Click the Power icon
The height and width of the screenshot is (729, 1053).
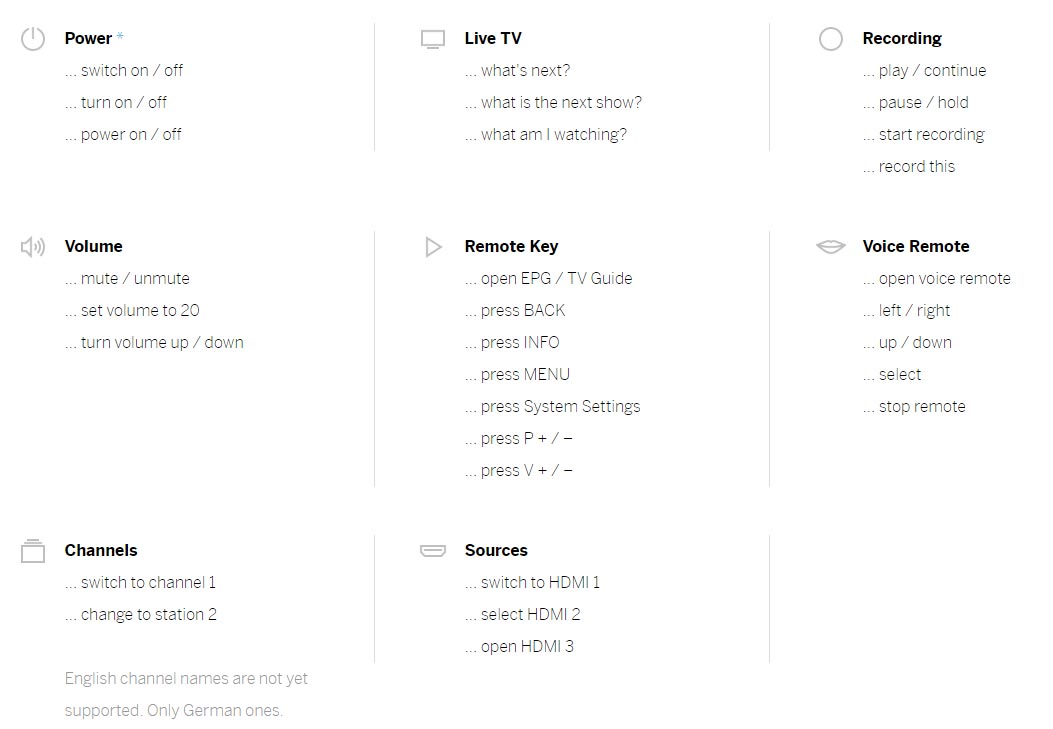(33, 39)
